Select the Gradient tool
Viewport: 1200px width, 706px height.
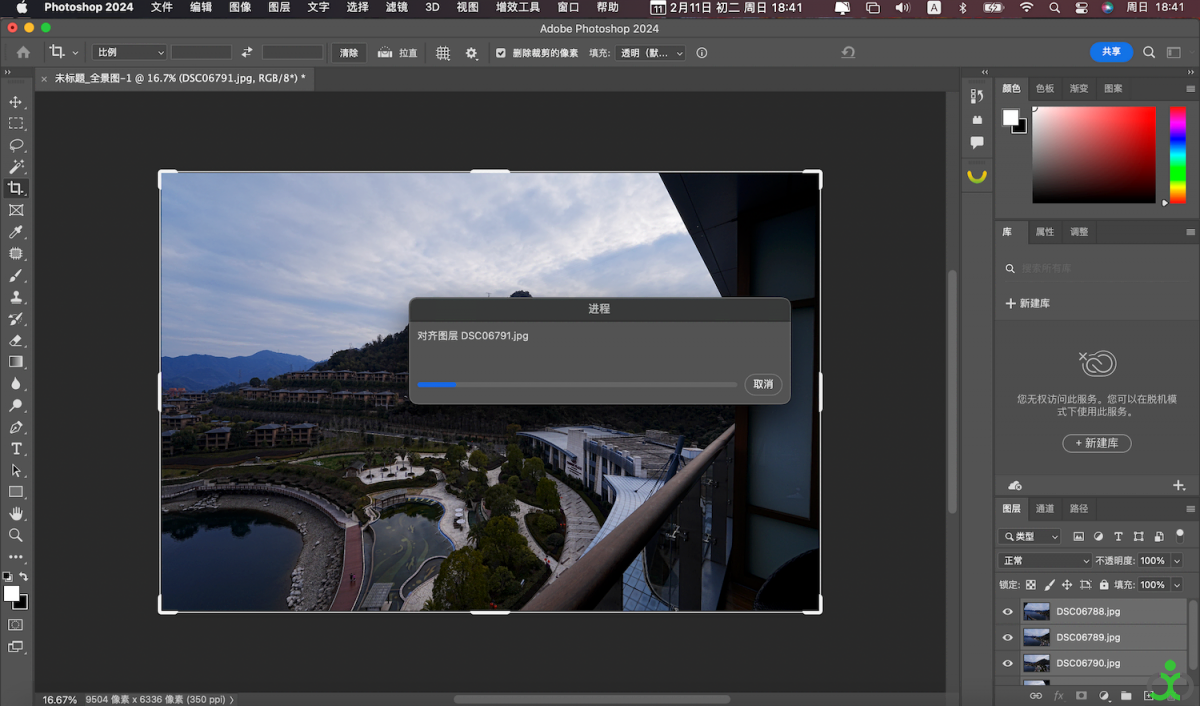click(x=16, y=362)
